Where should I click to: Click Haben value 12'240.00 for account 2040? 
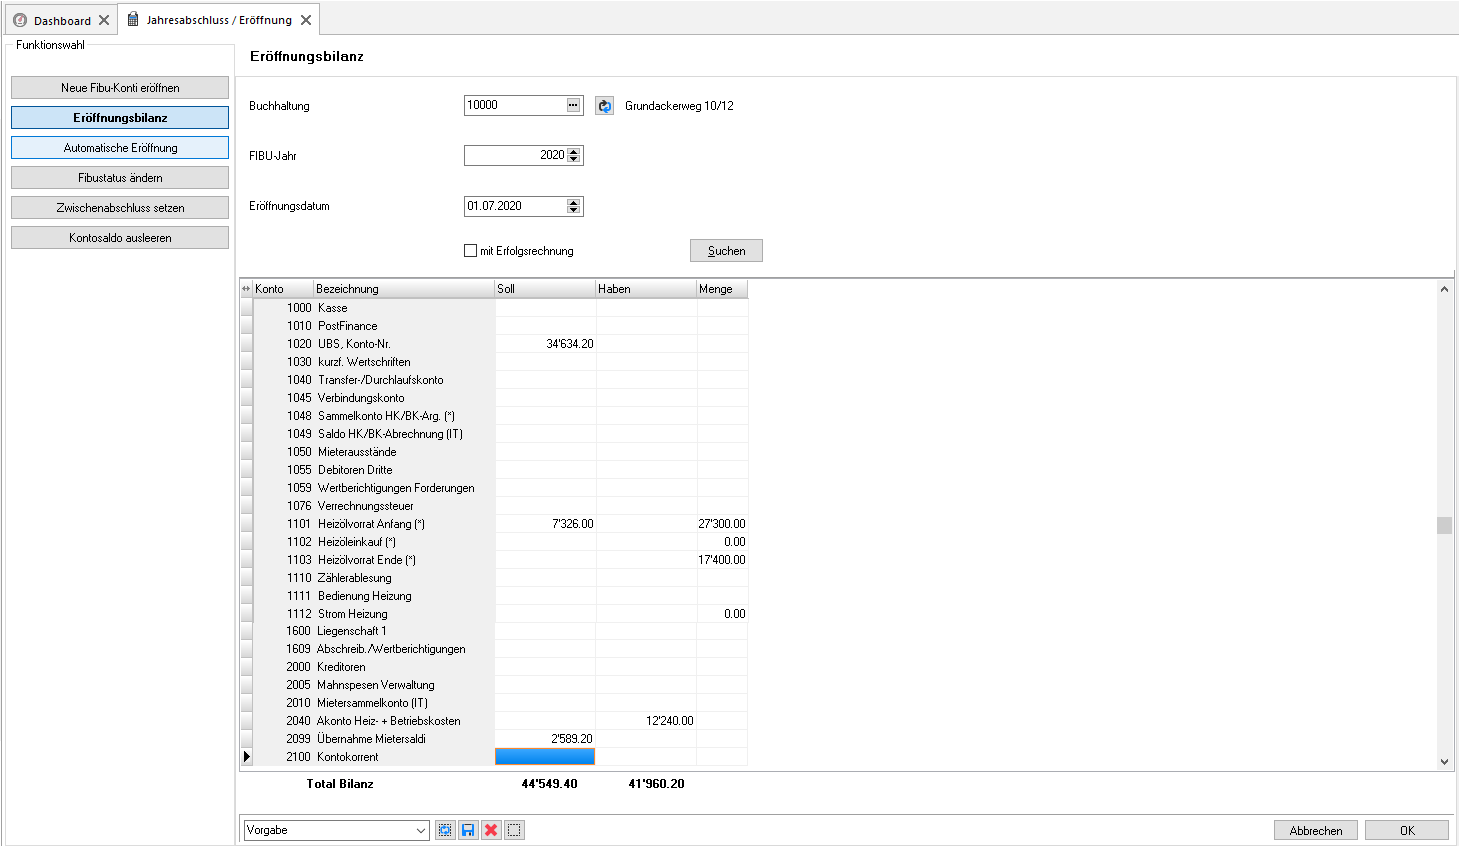pos(669,721)
